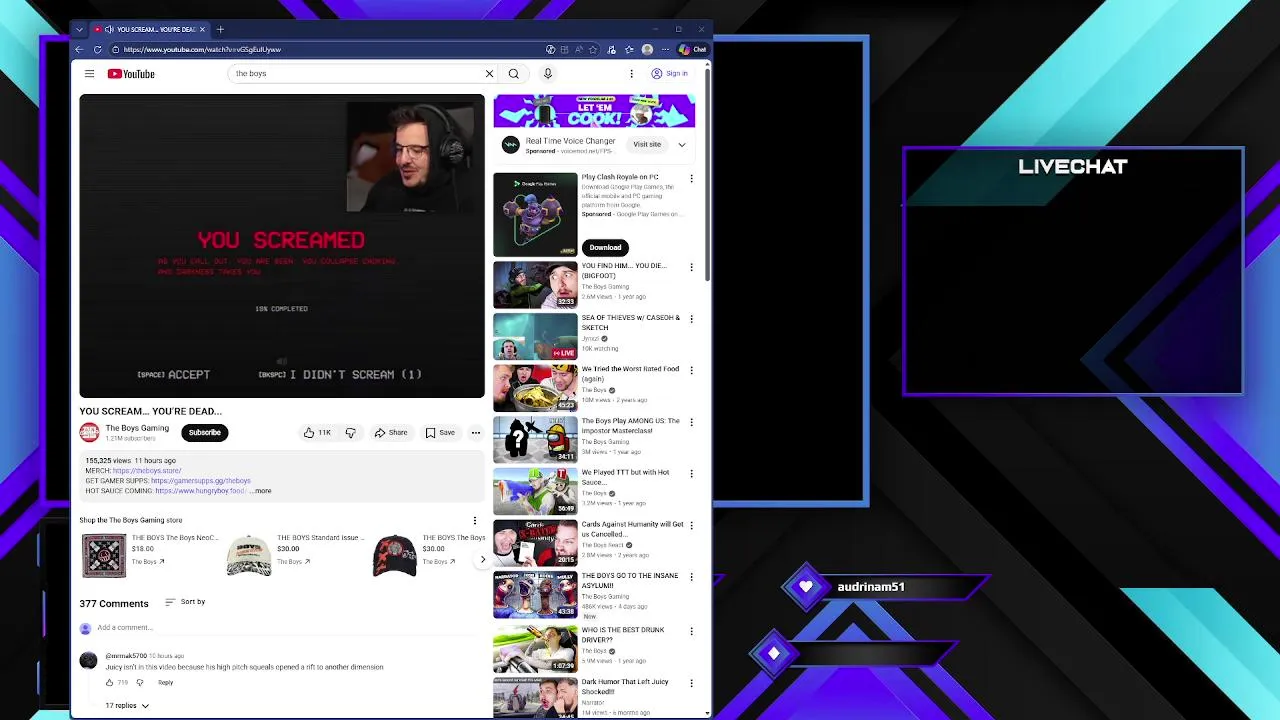Go to the YouTube home logo

(131, 73)
